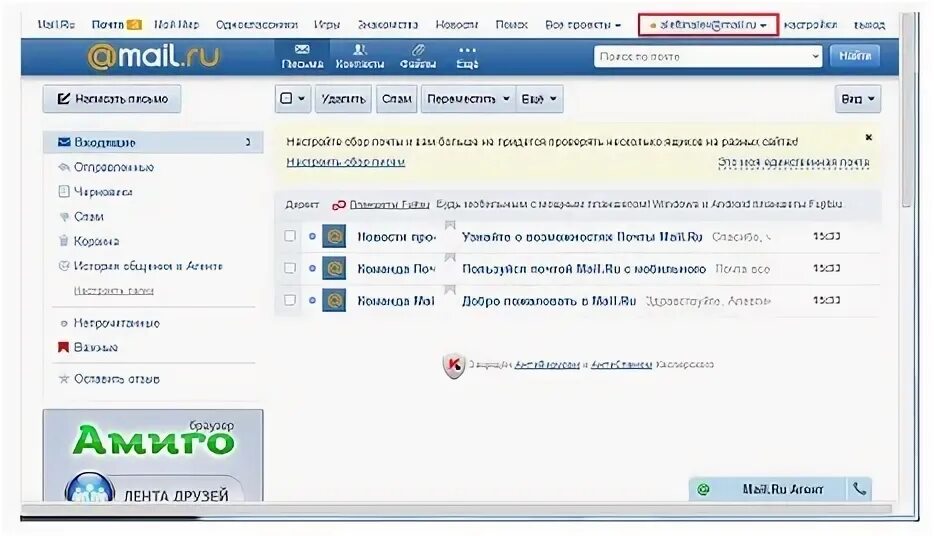The image size is (934, 536).
Task: Open the Вид view dropdown
Action: coord(858,99)
